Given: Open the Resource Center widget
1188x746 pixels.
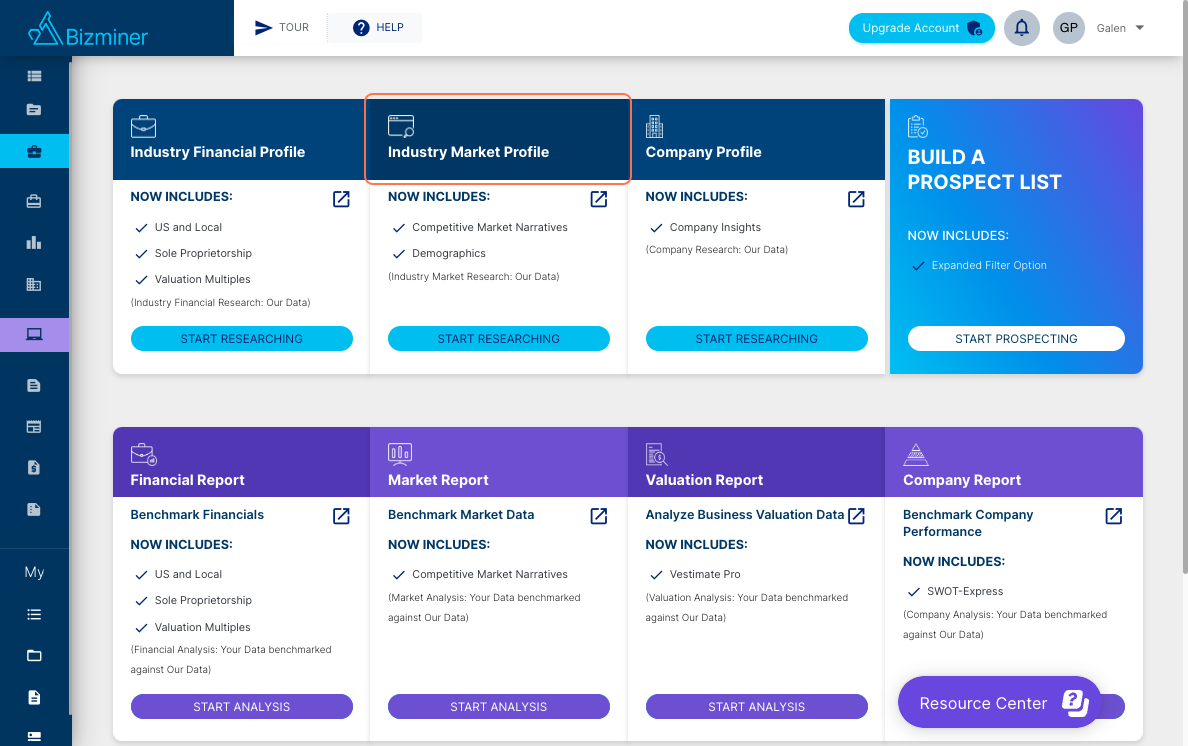Looking at the screenshot, I should [999, 702].
